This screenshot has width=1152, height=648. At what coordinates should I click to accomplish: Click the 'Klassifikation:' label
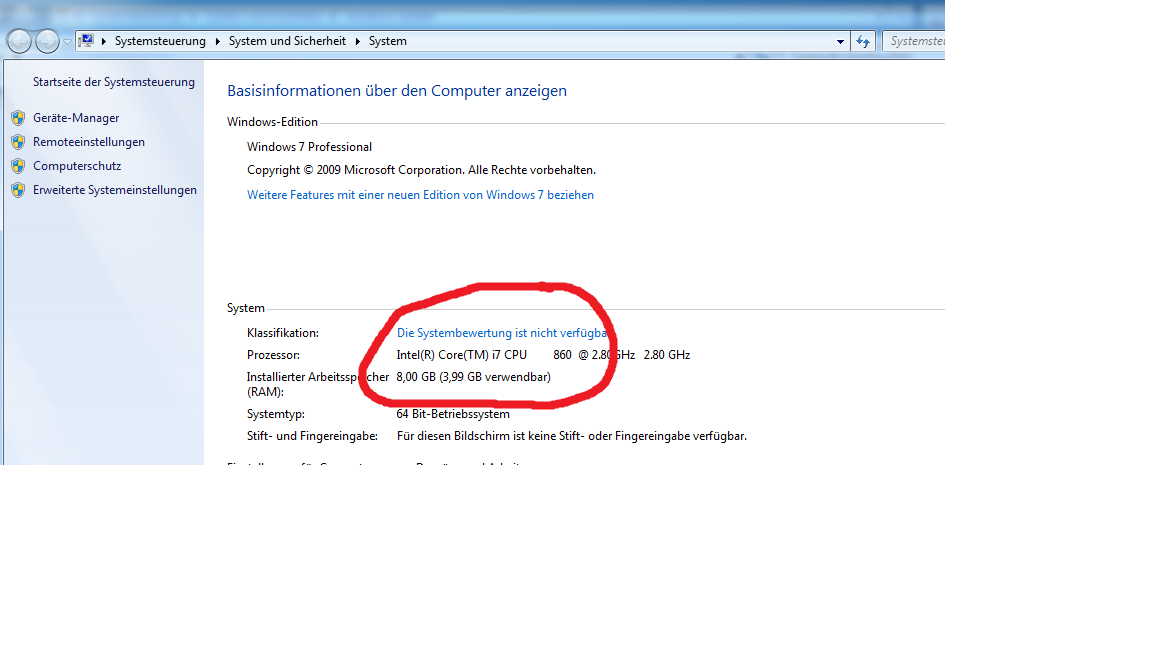pyautogui.click(x=283, y=333)
